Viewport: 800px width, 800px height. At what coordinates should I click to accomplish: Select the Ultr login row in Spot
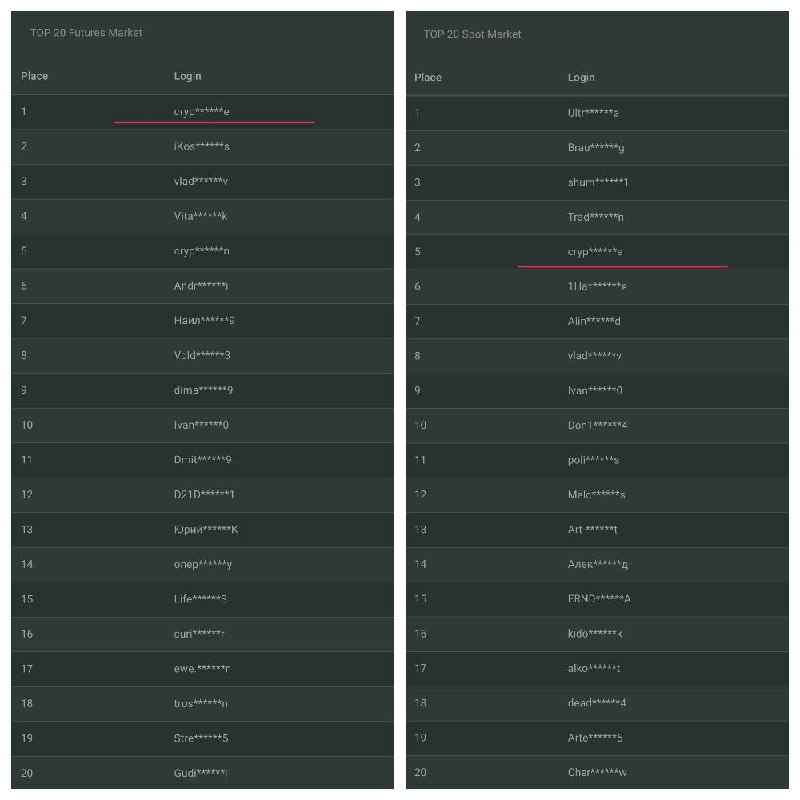597,113
